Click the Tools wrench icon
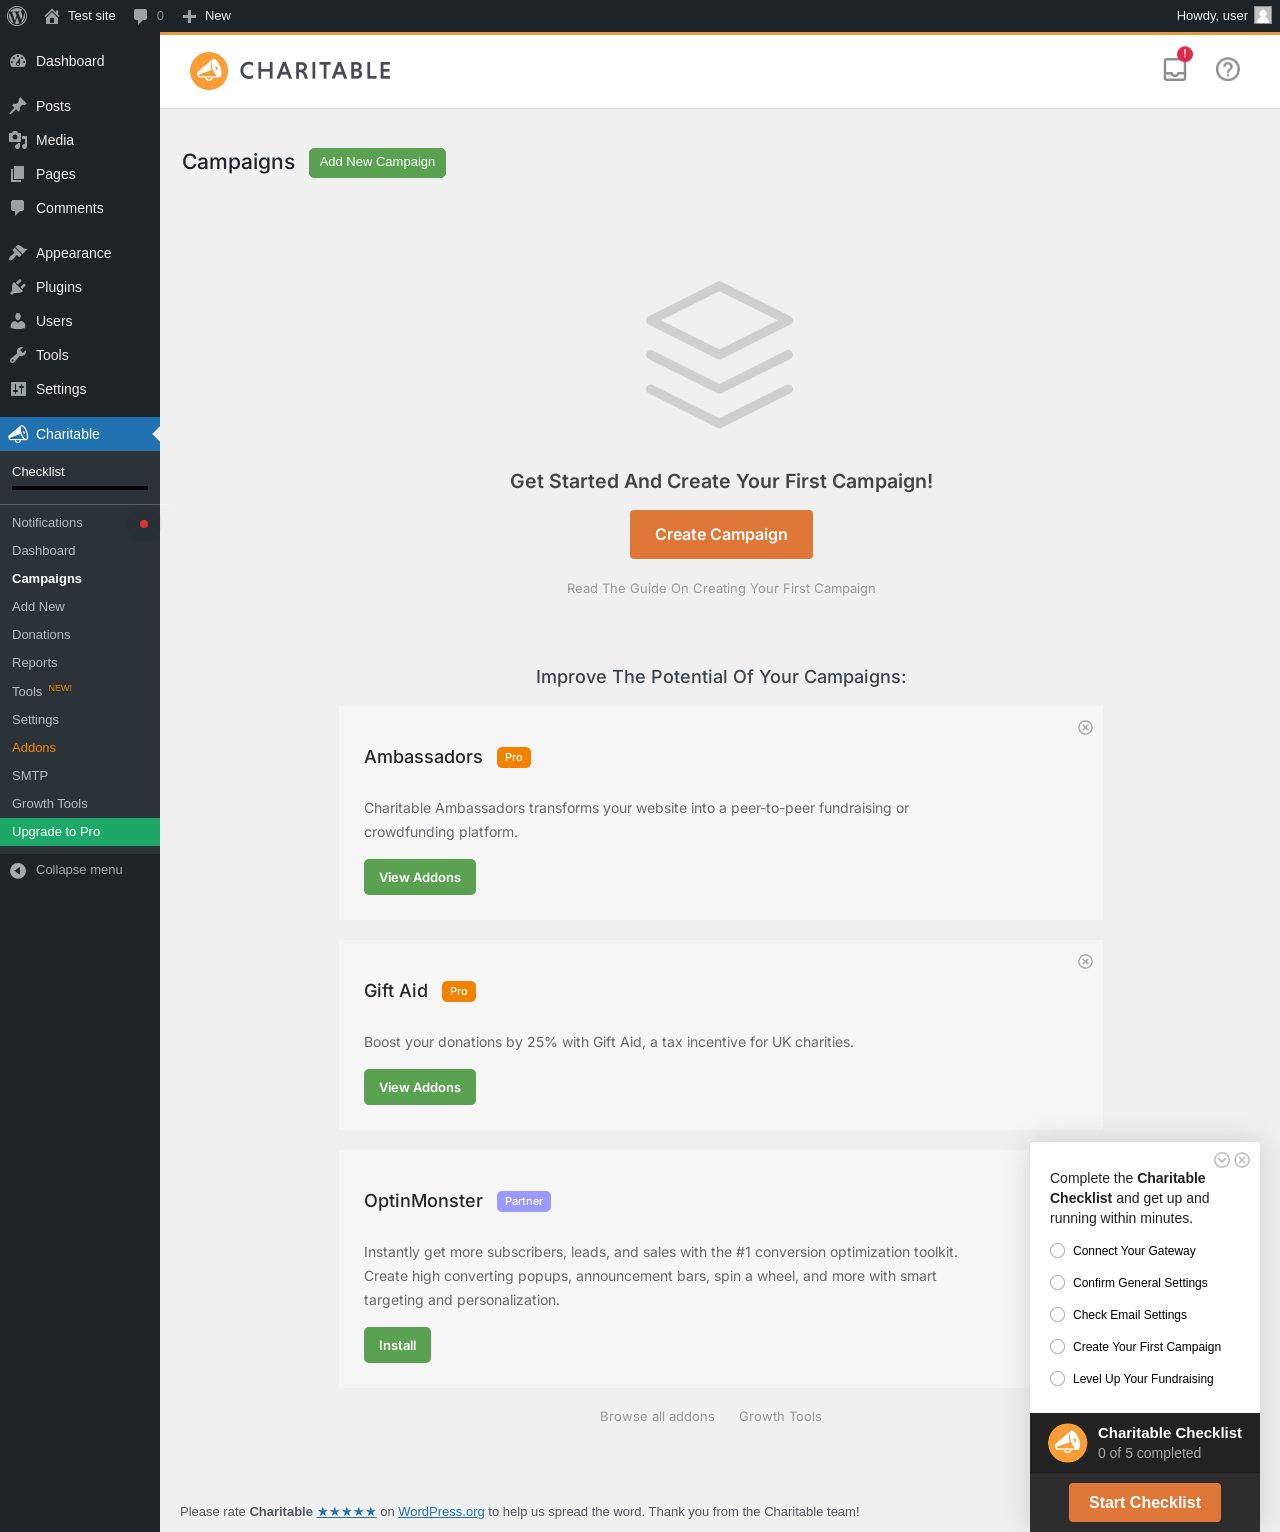 (18, 355)
